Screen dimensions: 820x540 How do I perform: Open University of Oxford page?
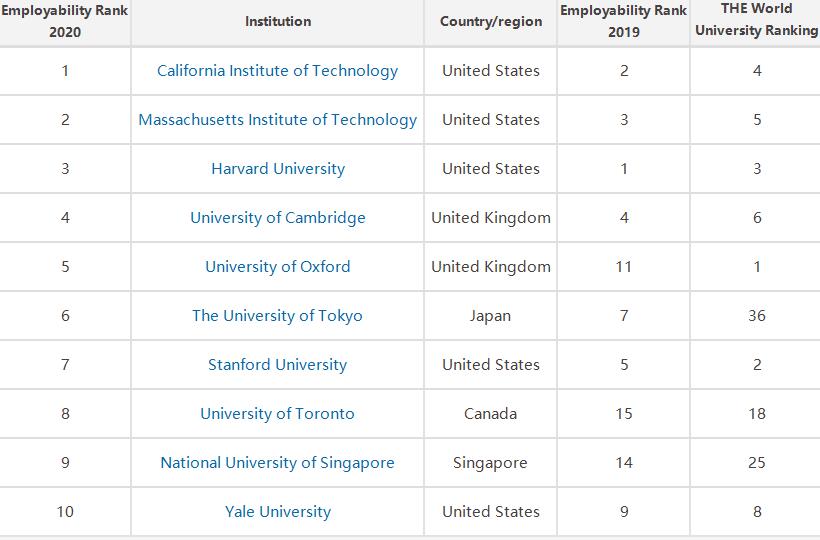[x=277, y=267]
